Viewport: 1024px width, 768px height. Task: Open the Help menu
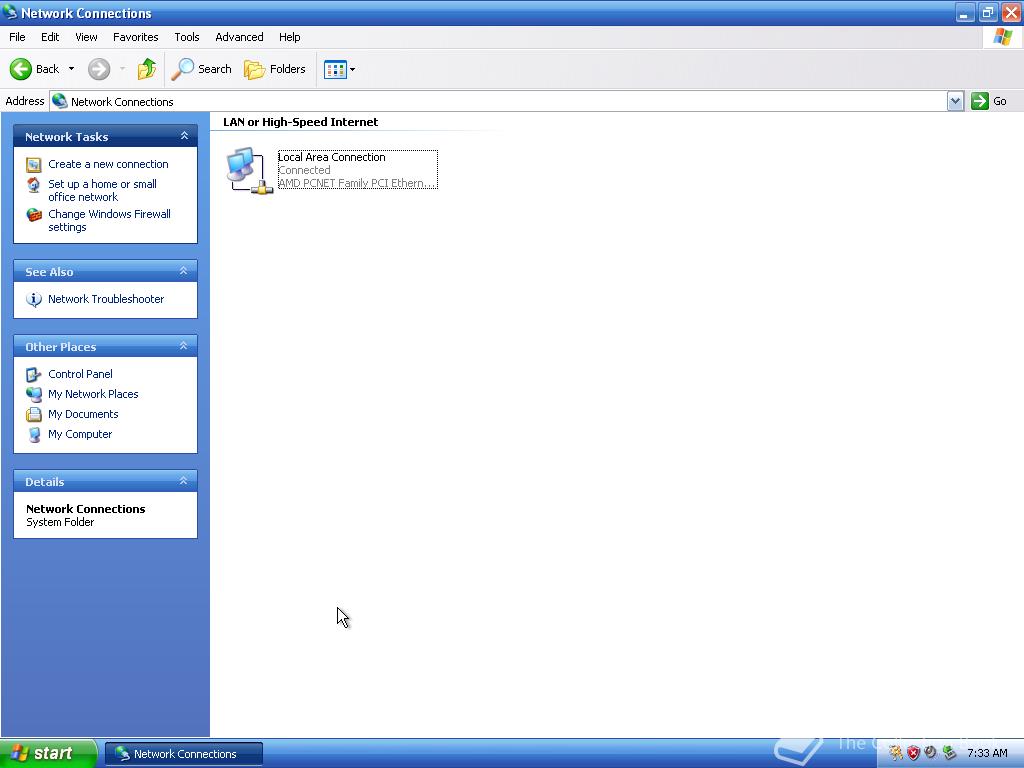(x=289, y=37)
